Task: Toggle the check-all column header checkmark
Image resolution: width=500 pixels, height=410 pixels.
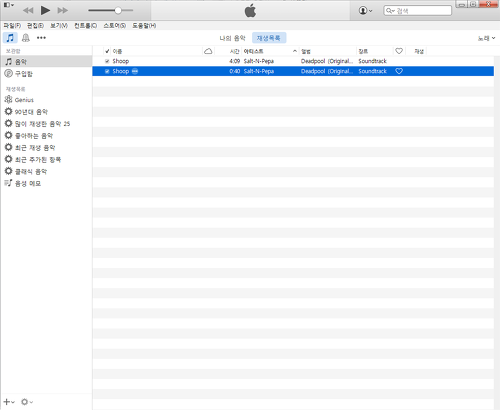Action: [107, 51]
